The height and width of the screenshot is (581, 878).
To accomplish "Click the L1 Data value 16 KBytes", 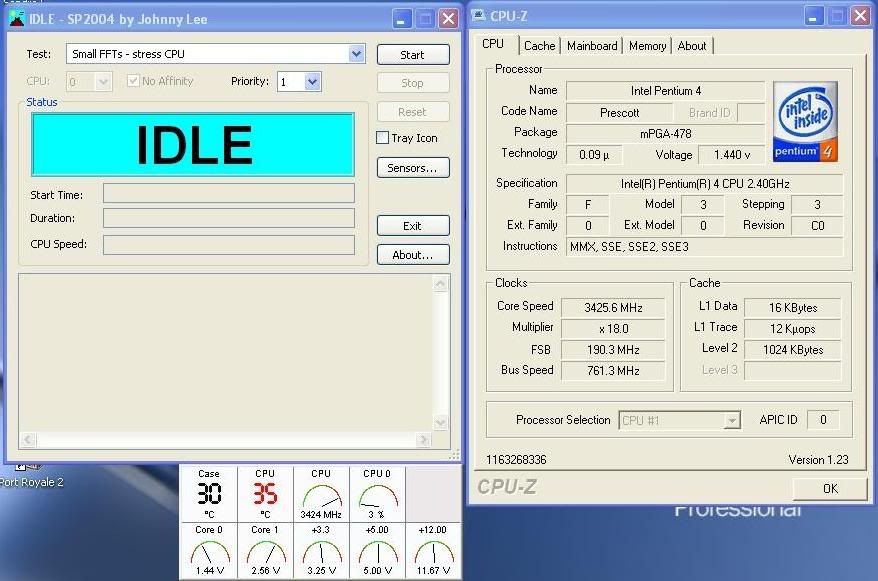I will click(792, 307).
